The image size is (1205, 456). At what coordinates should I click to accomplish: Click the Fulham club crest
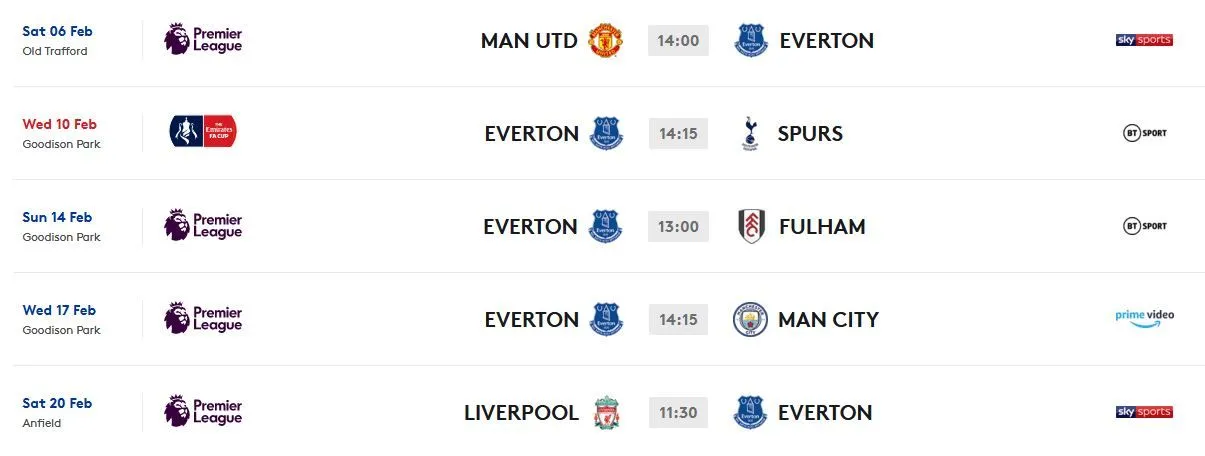(750, 227)
